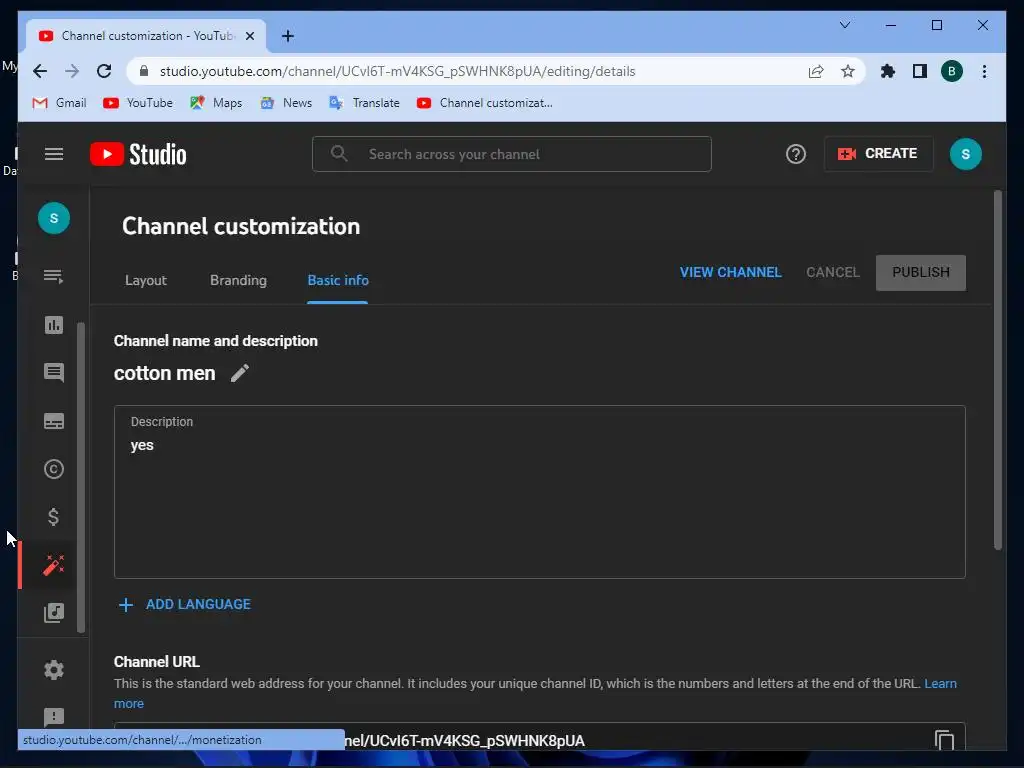Viewport: 1024px width, 768px height.
Task: Click the YouTube Studio logo
Action: (x=138, y=155)
